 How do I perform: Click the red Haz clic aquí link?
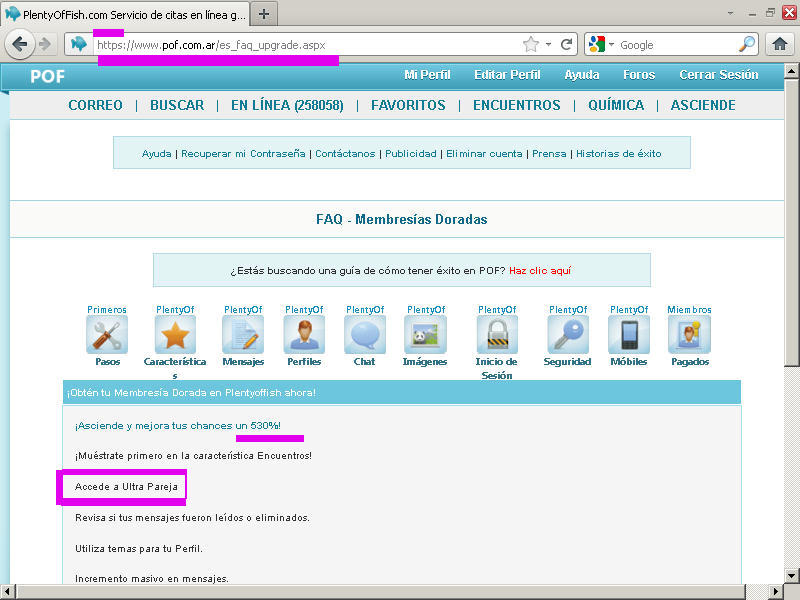(x=540, y=270)
